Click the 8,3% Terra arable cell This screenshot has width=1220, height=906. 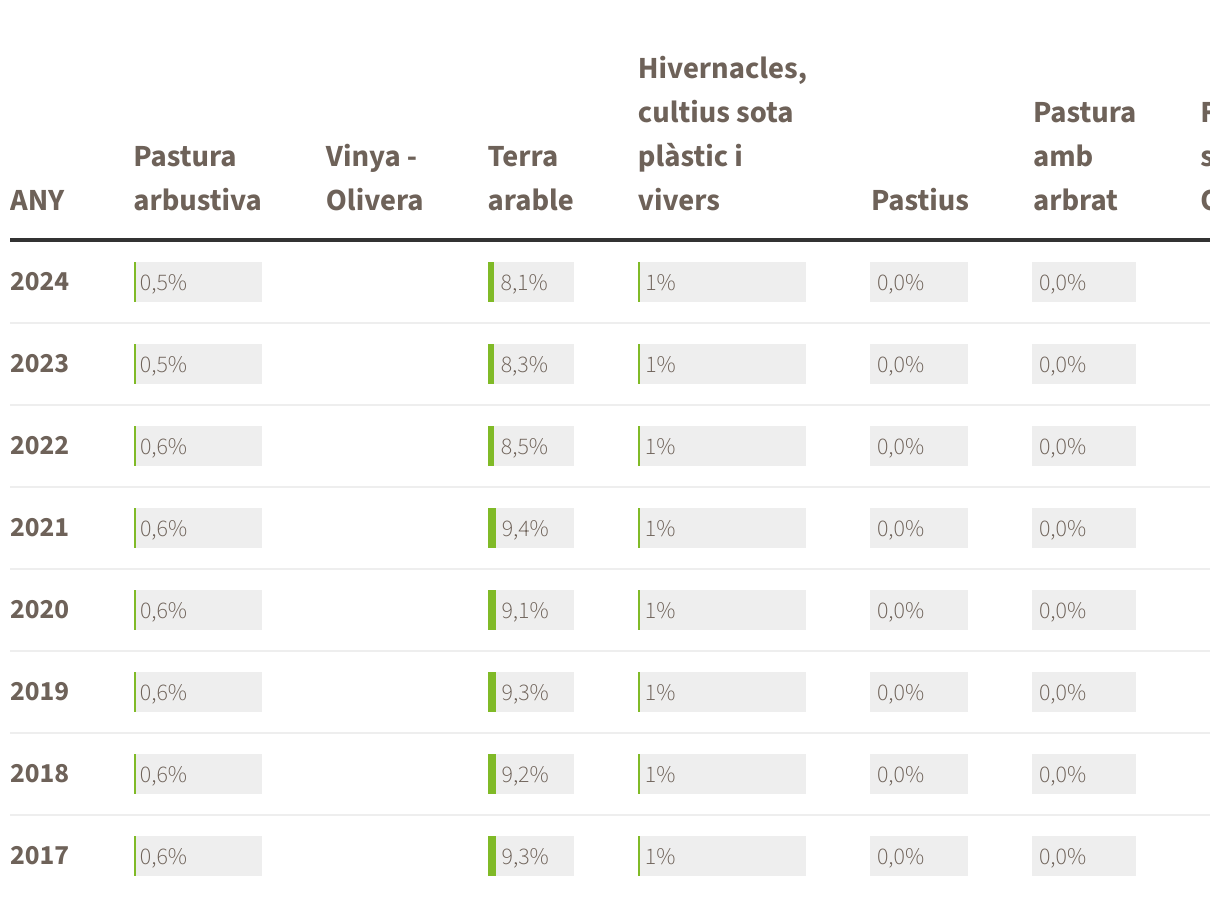point(531,364)
